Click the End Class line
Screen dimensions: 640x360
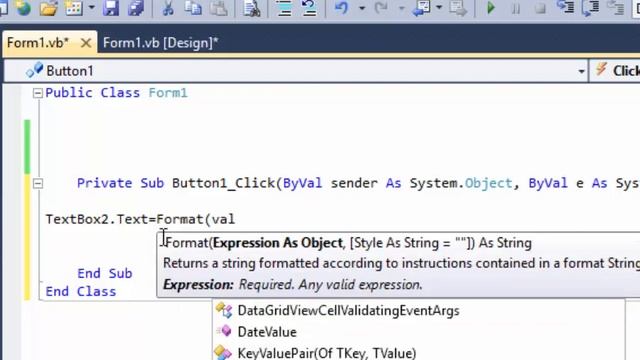[81, 291]
